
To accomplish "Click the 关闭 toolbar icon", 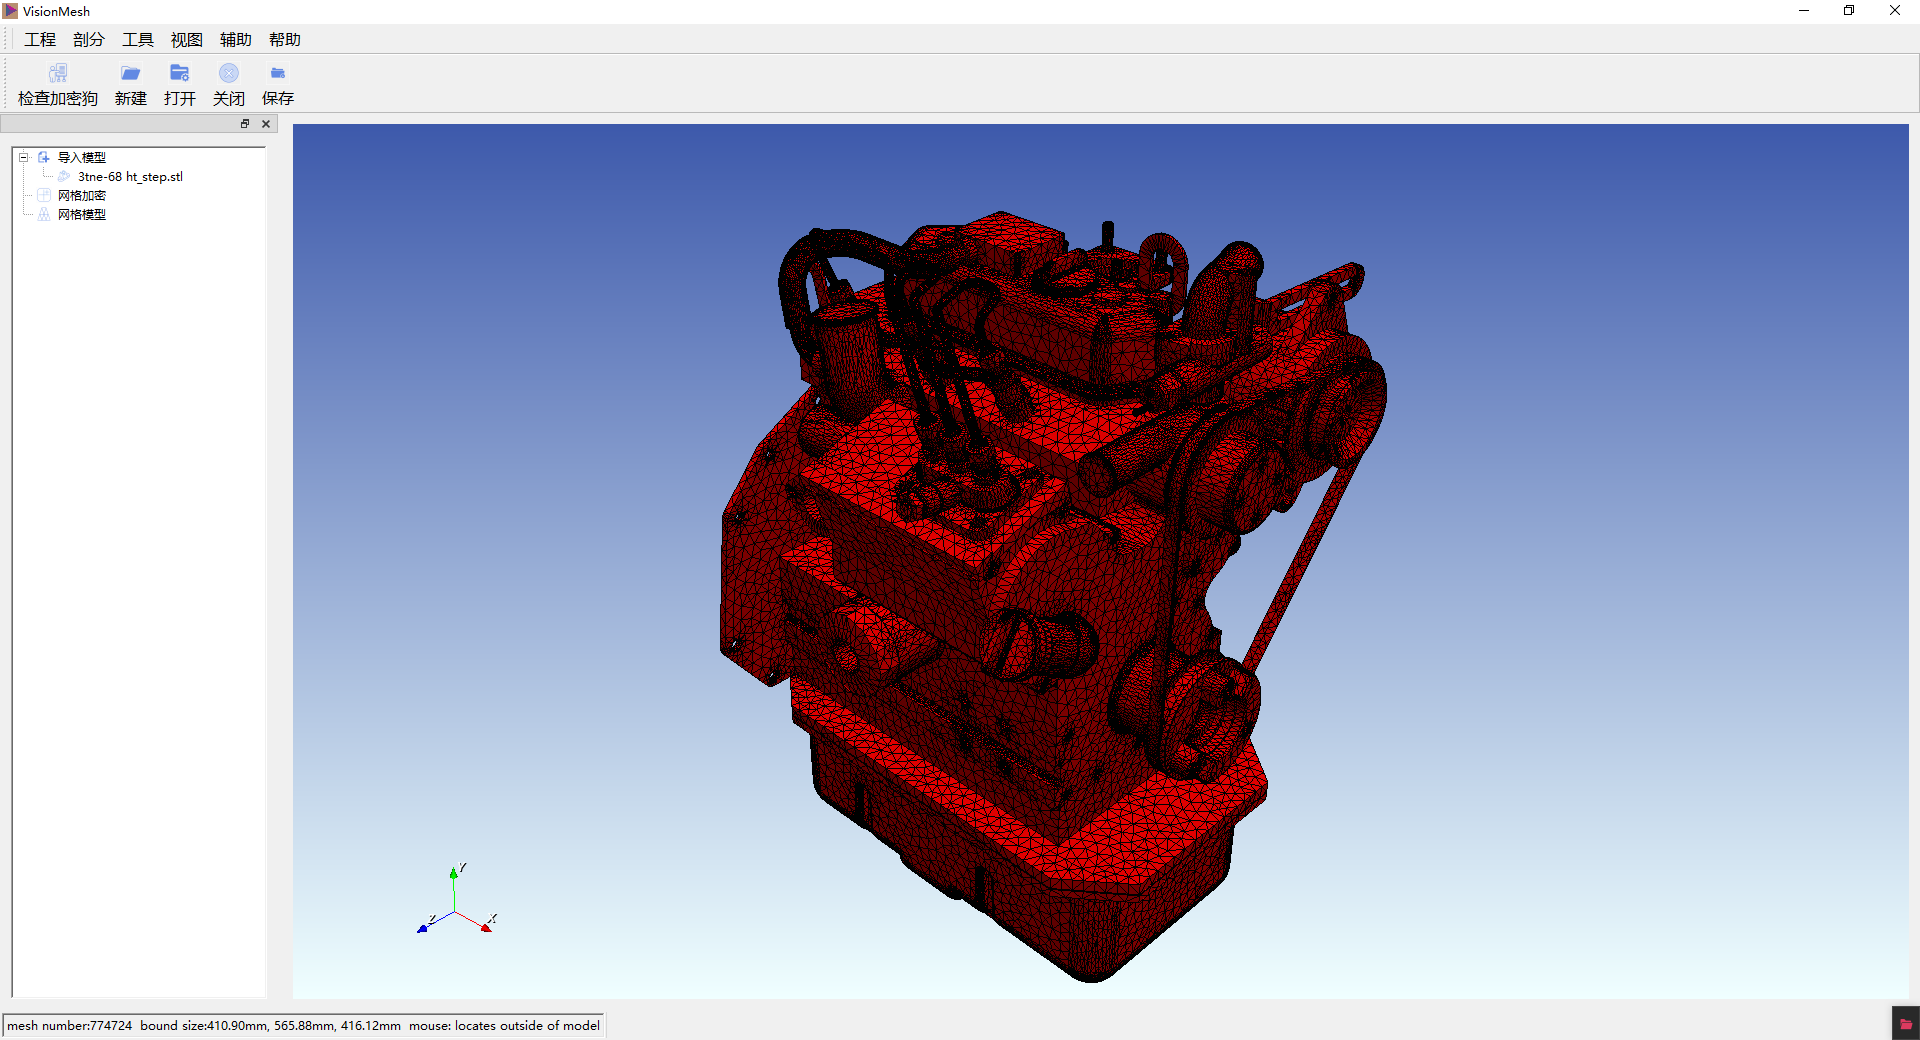I will click(x=229, y=74).
